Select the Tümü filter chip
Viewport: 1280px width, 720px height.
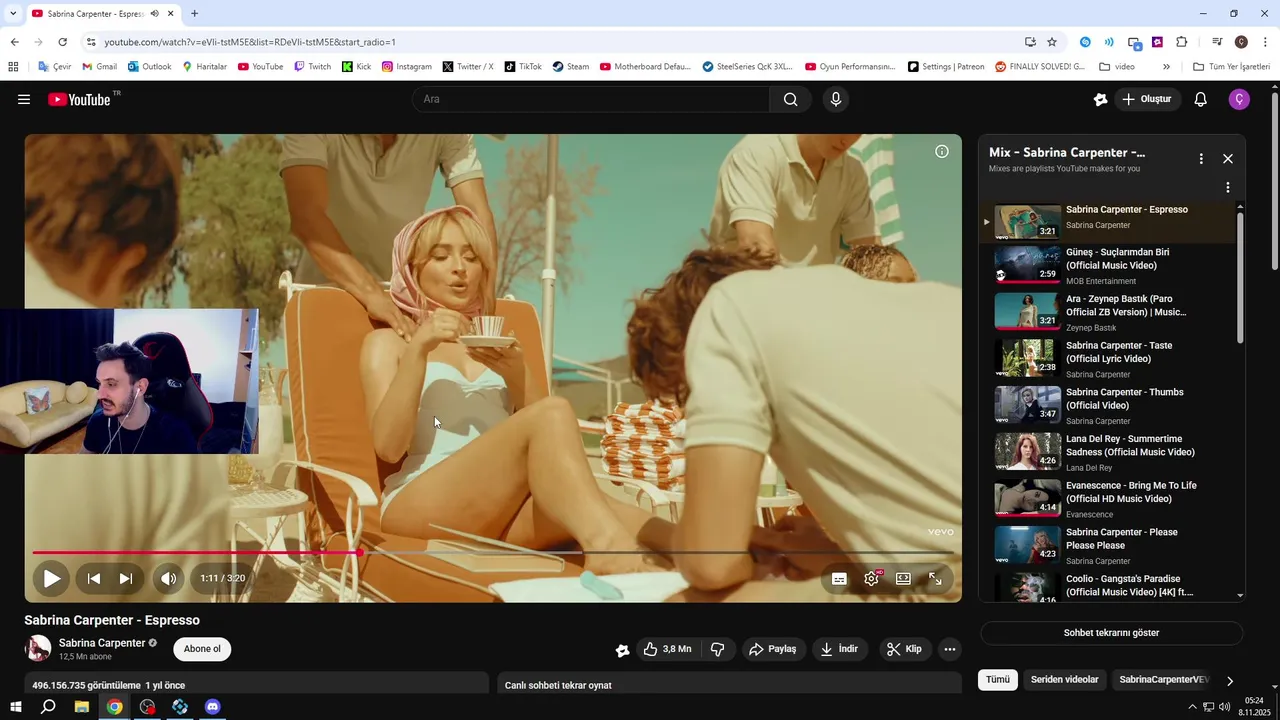tap(998, 680)
